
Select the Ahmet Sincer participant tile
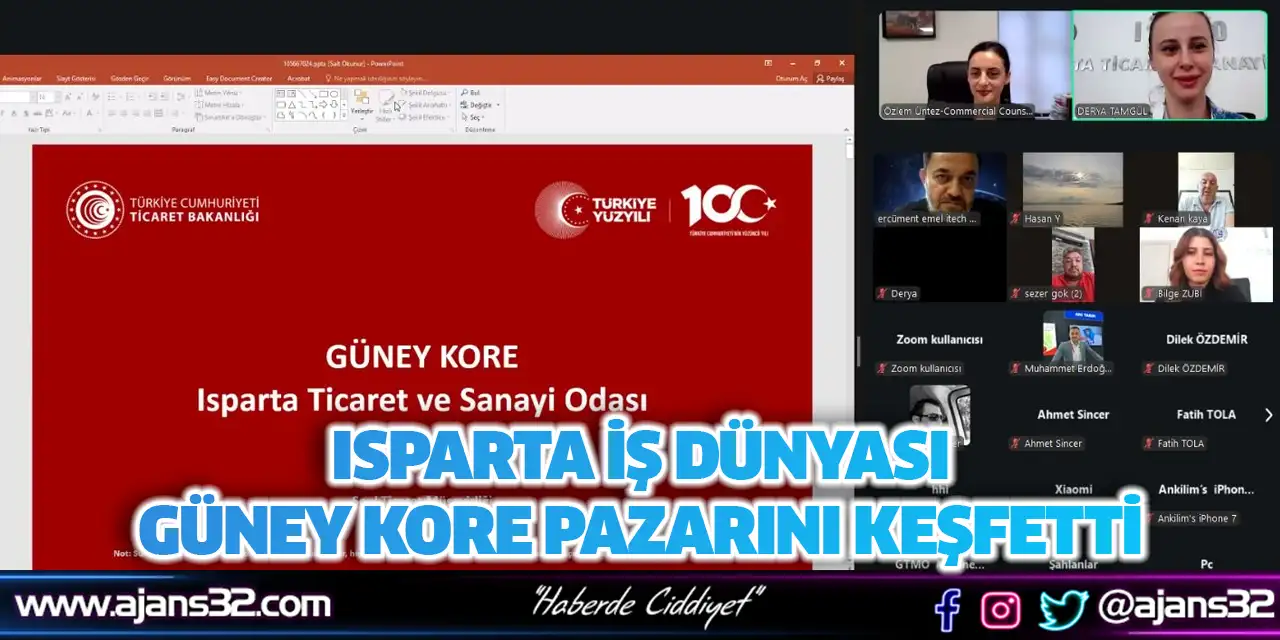[x=1073, y=414]
